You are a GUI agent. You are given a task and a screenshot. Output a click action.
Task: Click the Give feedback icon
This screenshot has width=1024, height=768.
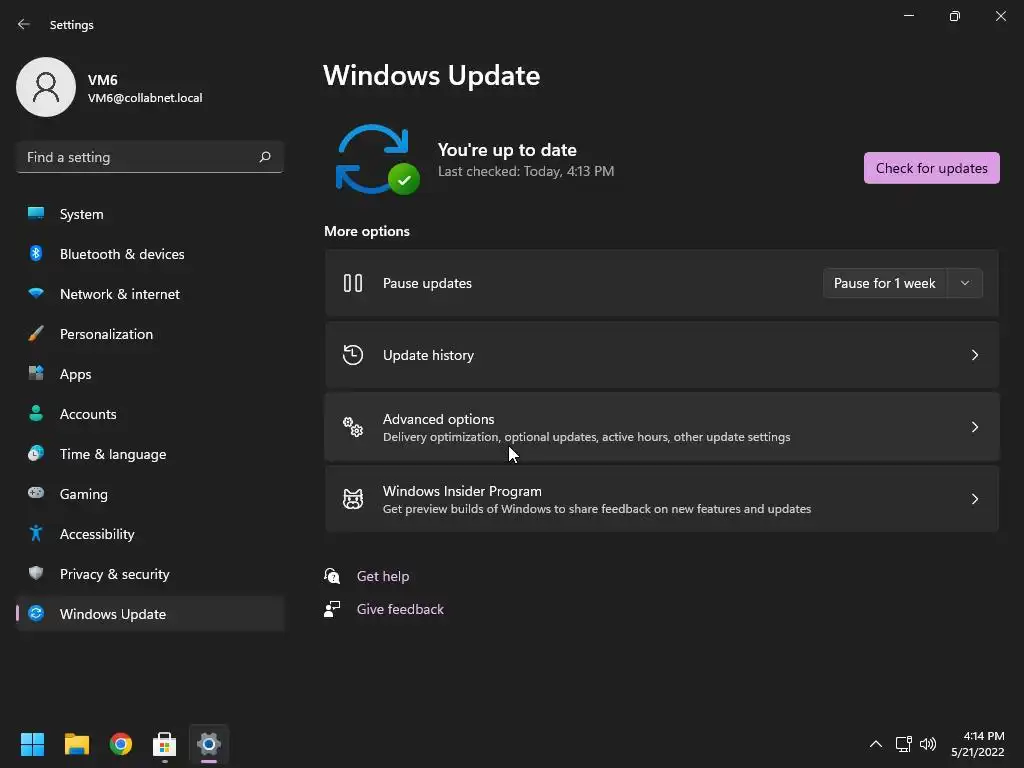tap(332, 609)
